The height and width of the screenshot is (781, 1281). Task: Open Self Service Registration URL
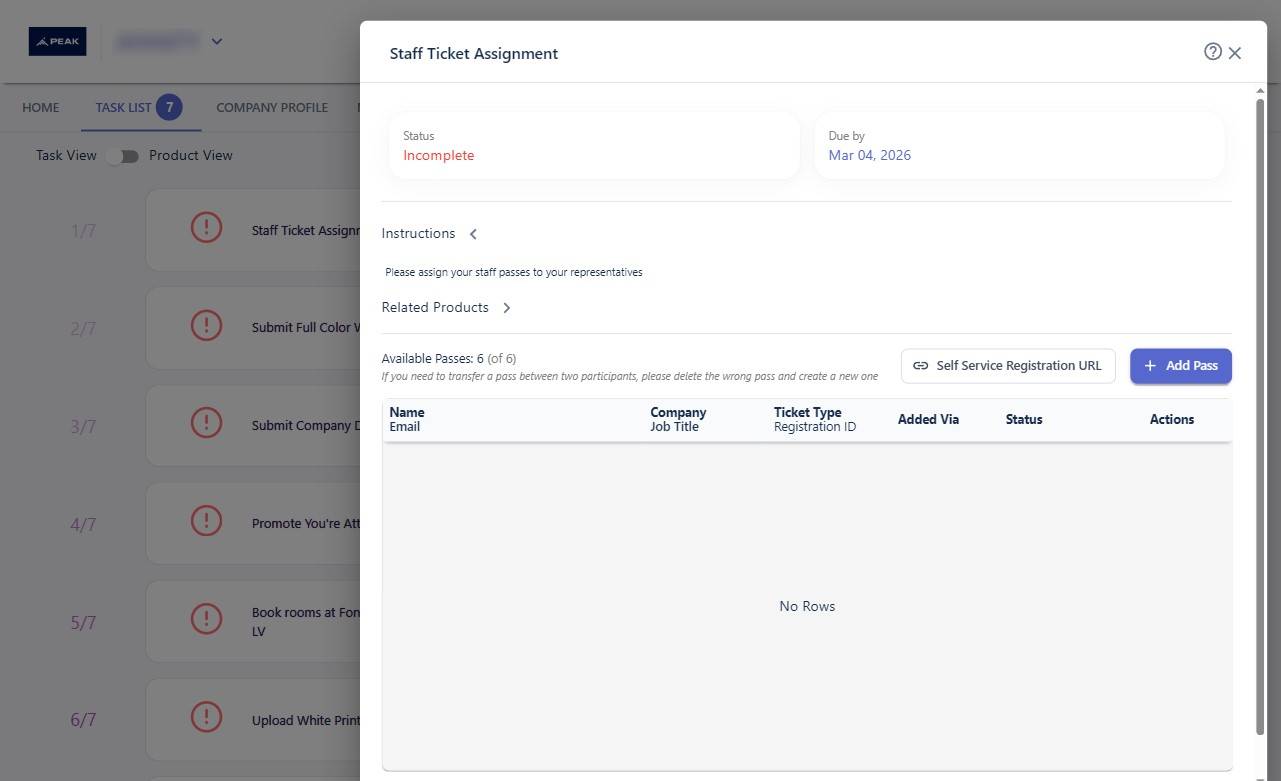pyautogui.click(x=1007, y=366)
